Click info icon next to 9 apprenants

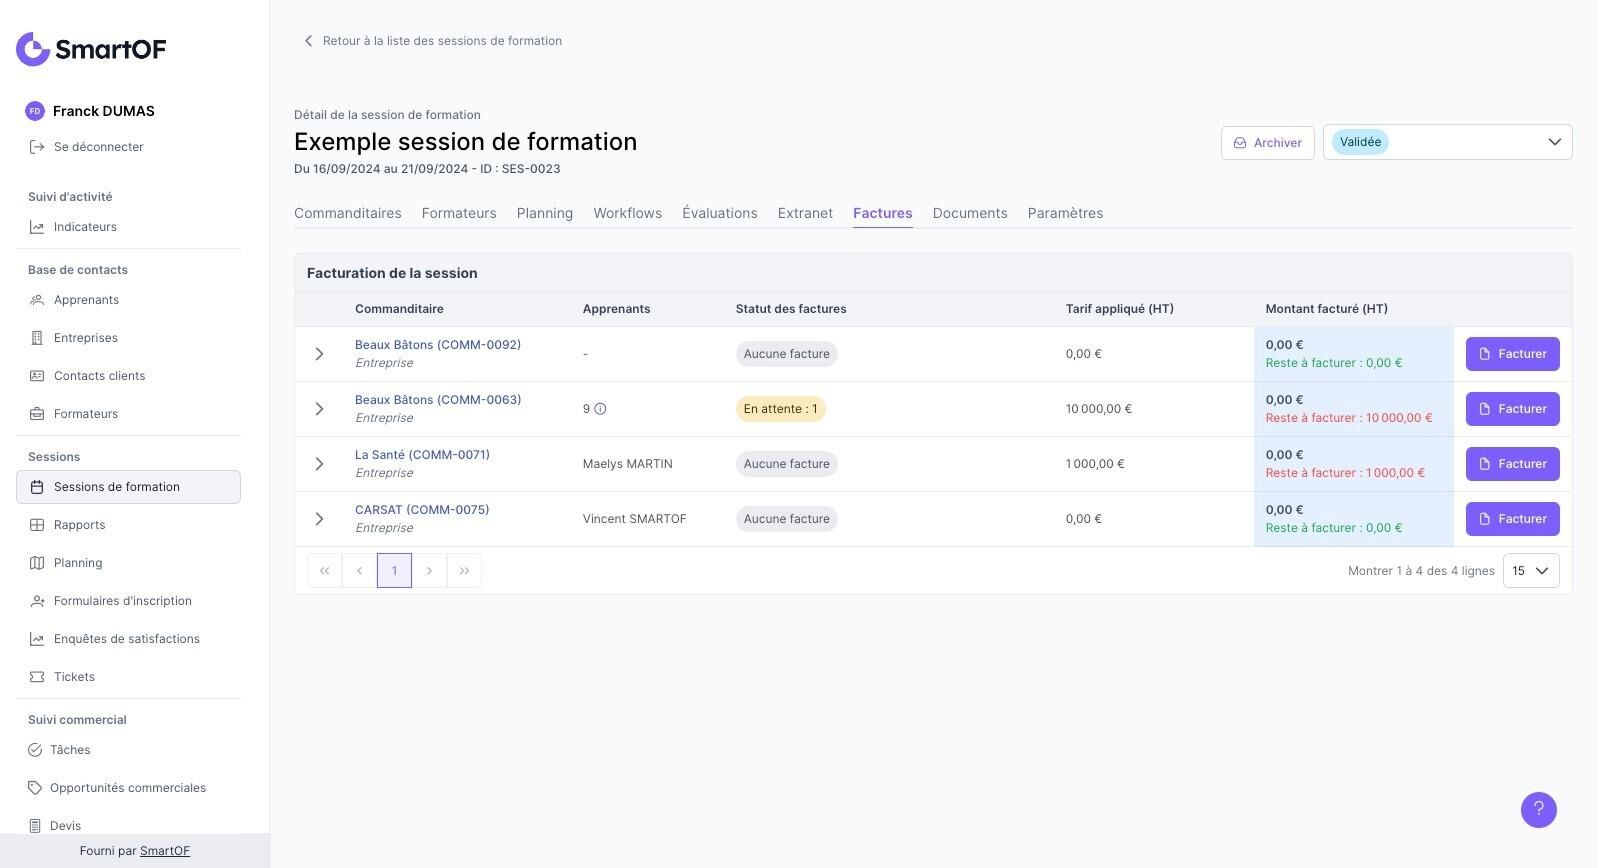[600, 409]
